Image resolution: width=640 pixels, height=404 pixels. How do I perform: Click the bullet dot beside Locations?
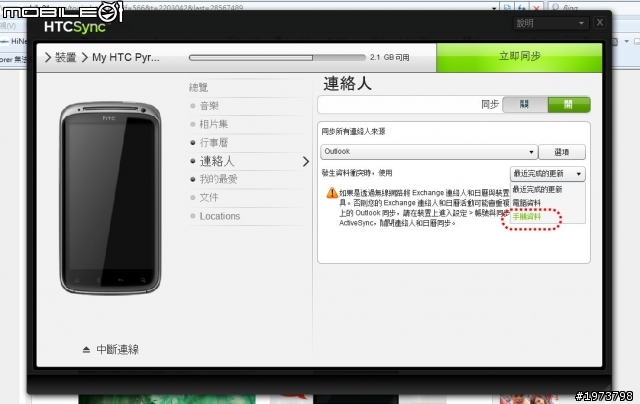[193, 216]
